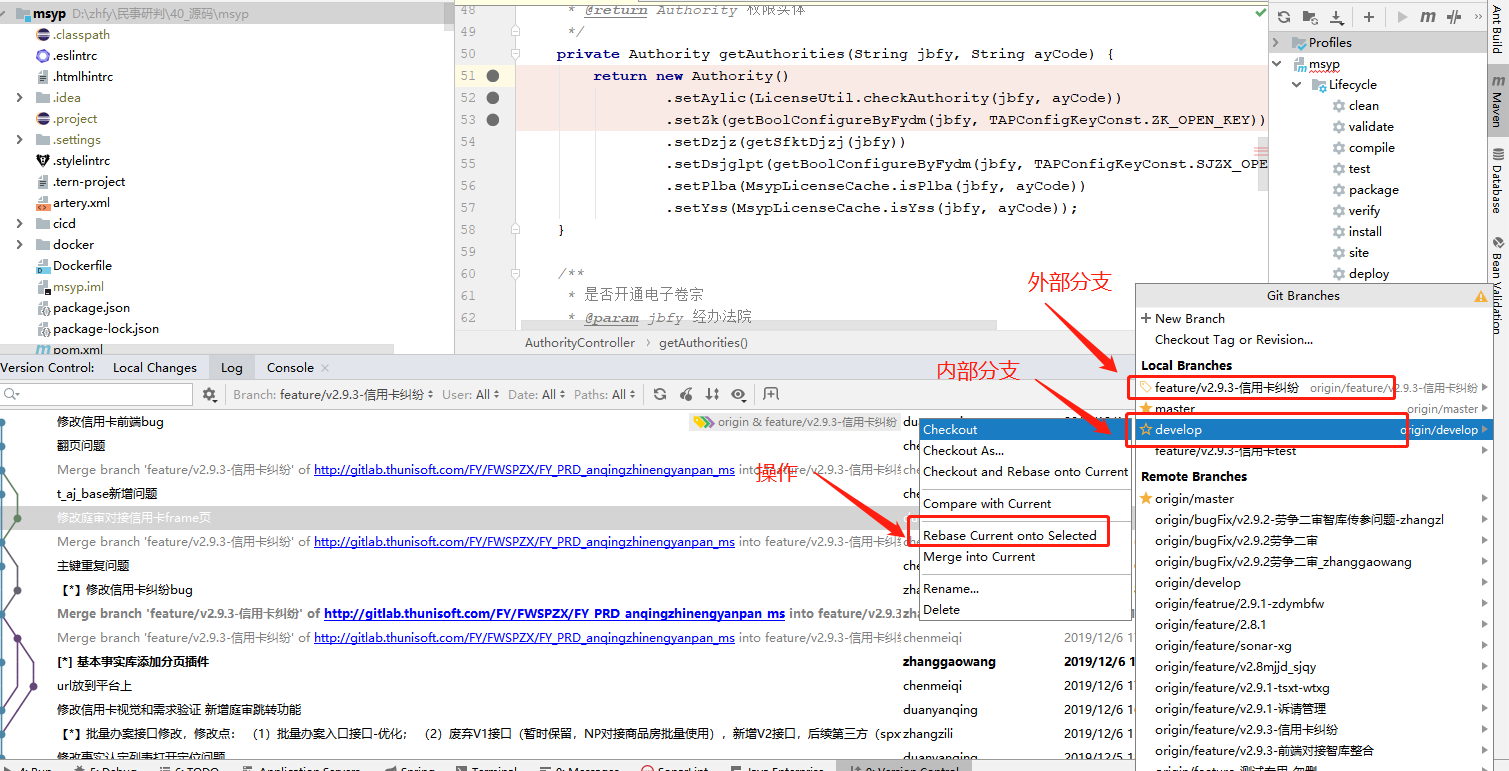
Task: Toggle IntelliSort icon in log toolbar
Action: [712, 395]
